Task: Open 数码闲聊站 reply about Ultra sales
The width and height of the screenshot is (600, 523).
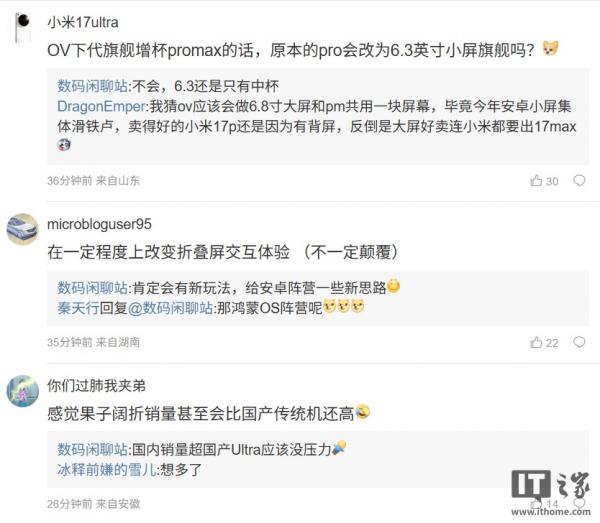Action: (93, 449)
